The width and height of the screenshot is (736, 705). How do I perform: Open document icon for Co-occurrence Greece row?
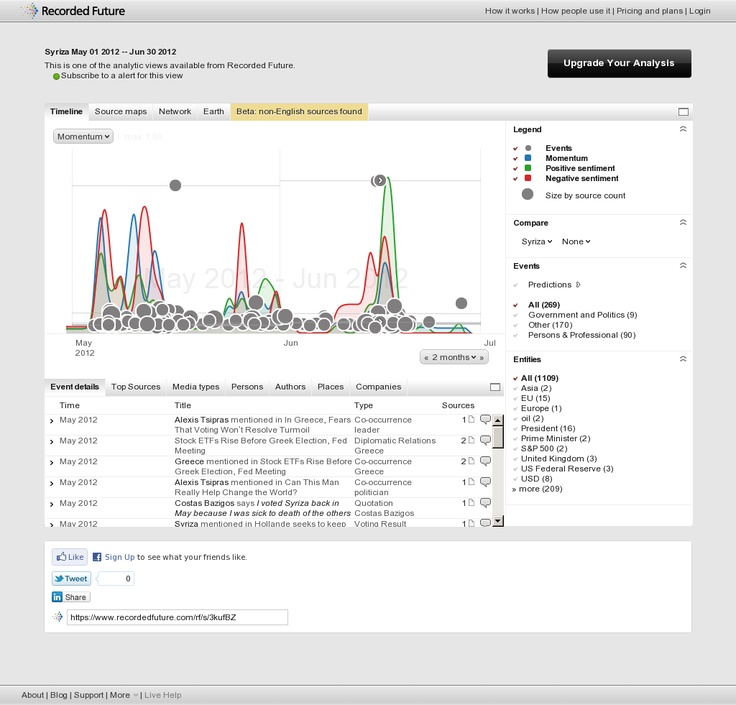point(471,461)
